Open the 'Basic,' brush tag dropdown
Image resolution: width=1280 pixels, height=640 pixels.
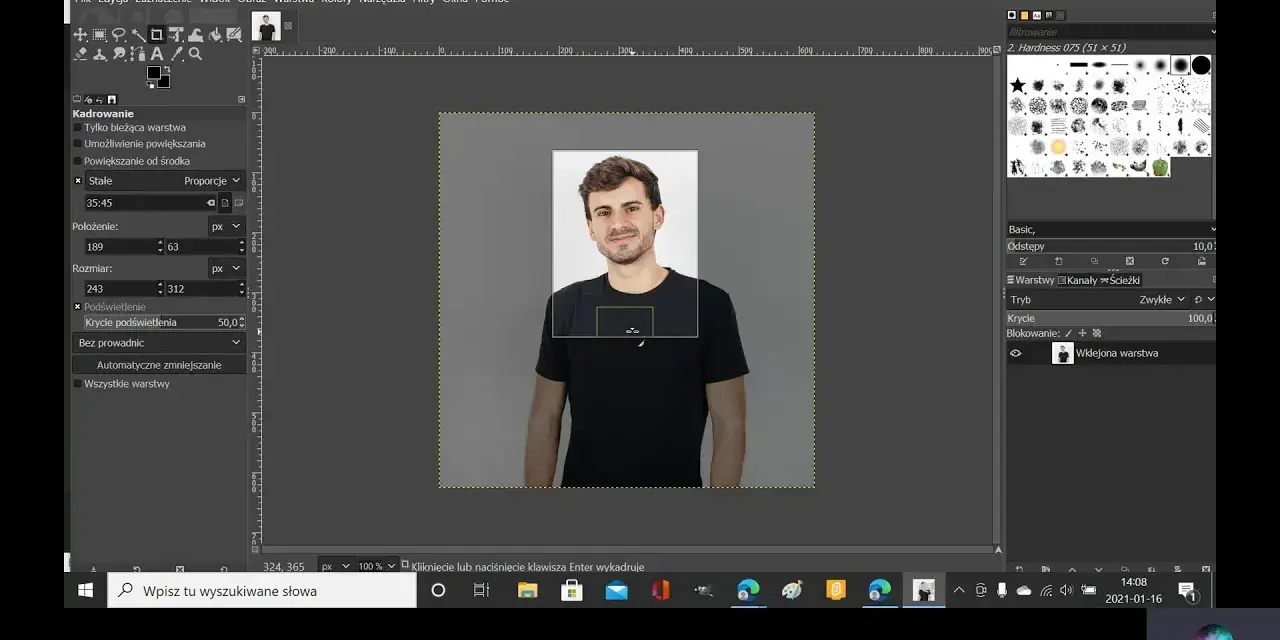(x=1111, y=230)
